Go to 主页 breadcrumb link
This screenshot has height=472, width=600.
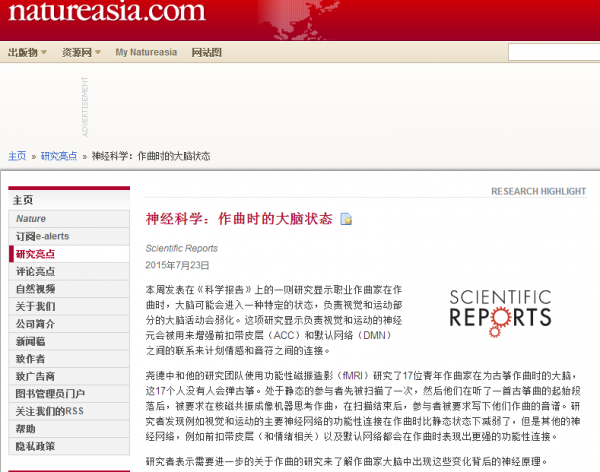point(17,156)
